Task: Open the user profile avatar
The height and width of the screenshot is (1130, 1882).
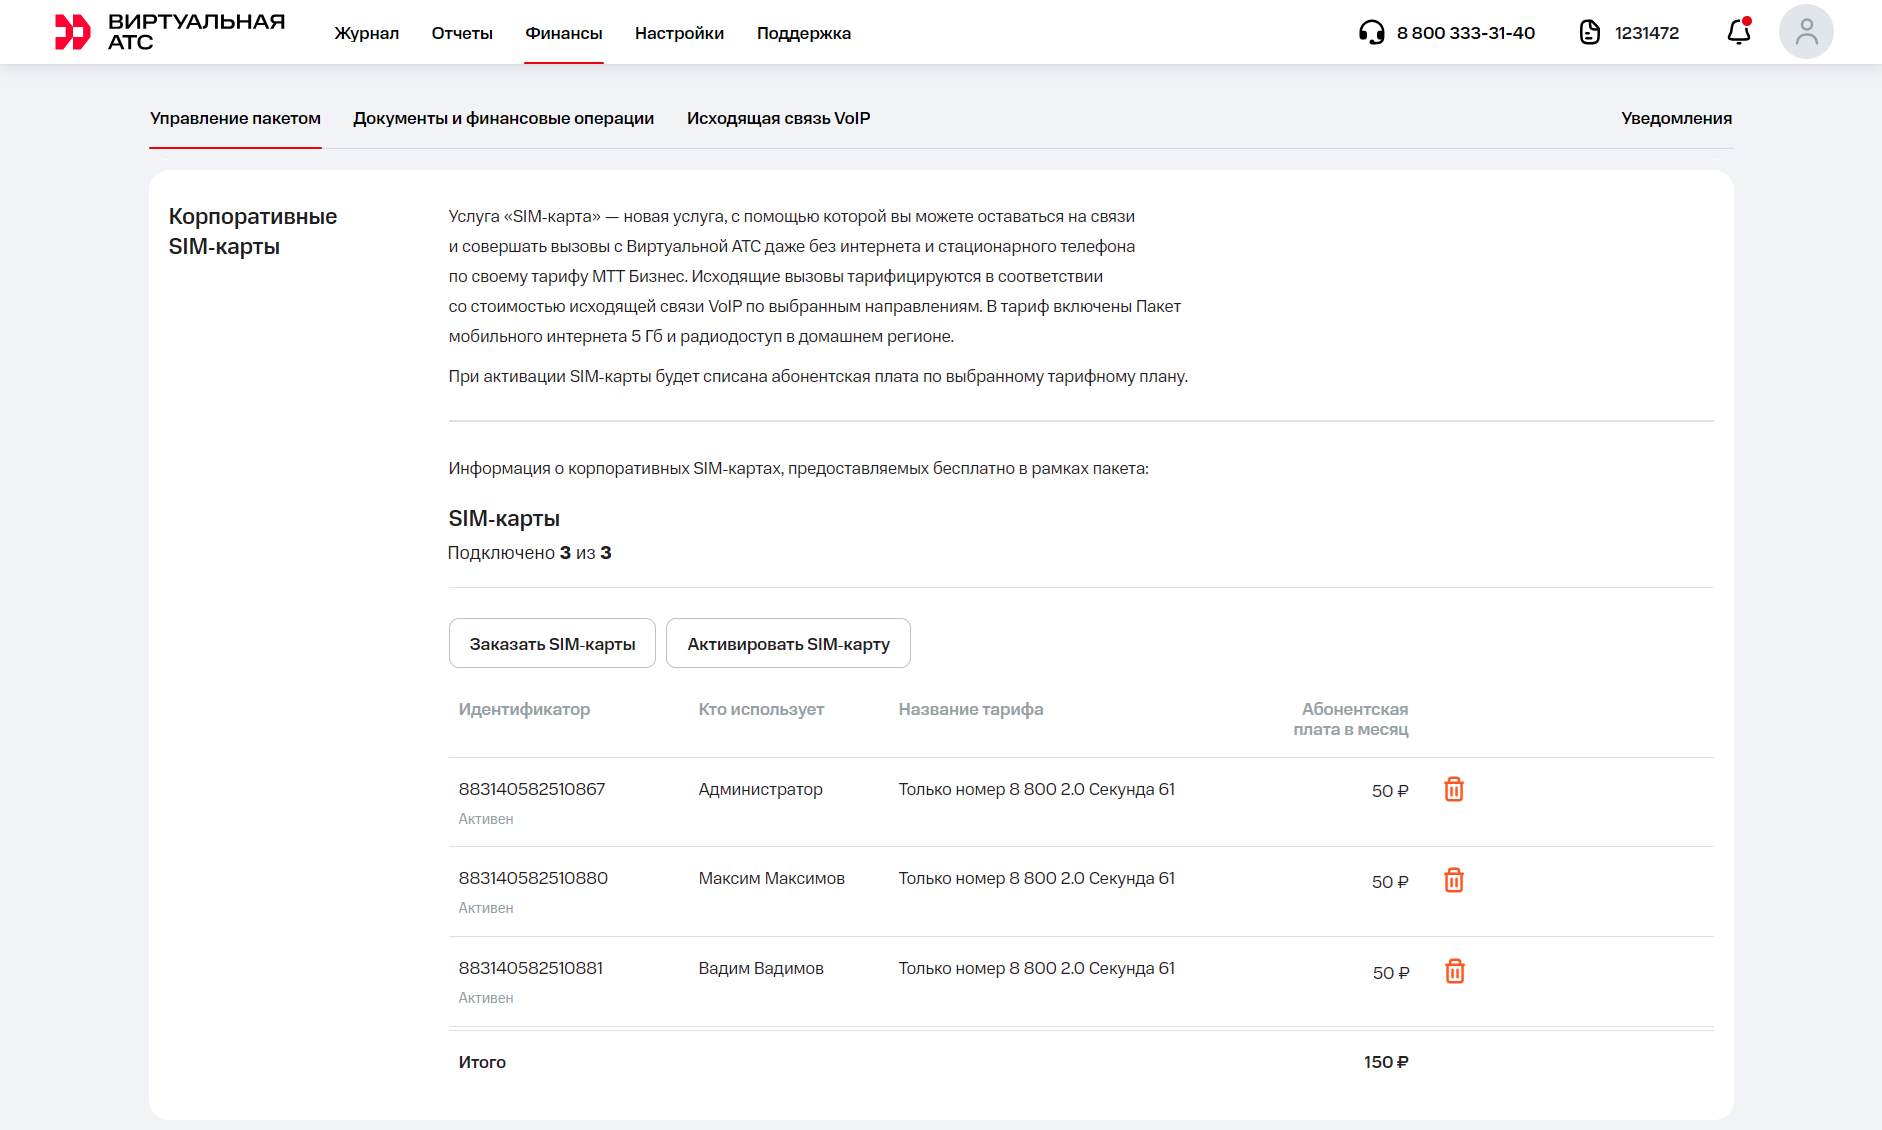Action: 1805,32
